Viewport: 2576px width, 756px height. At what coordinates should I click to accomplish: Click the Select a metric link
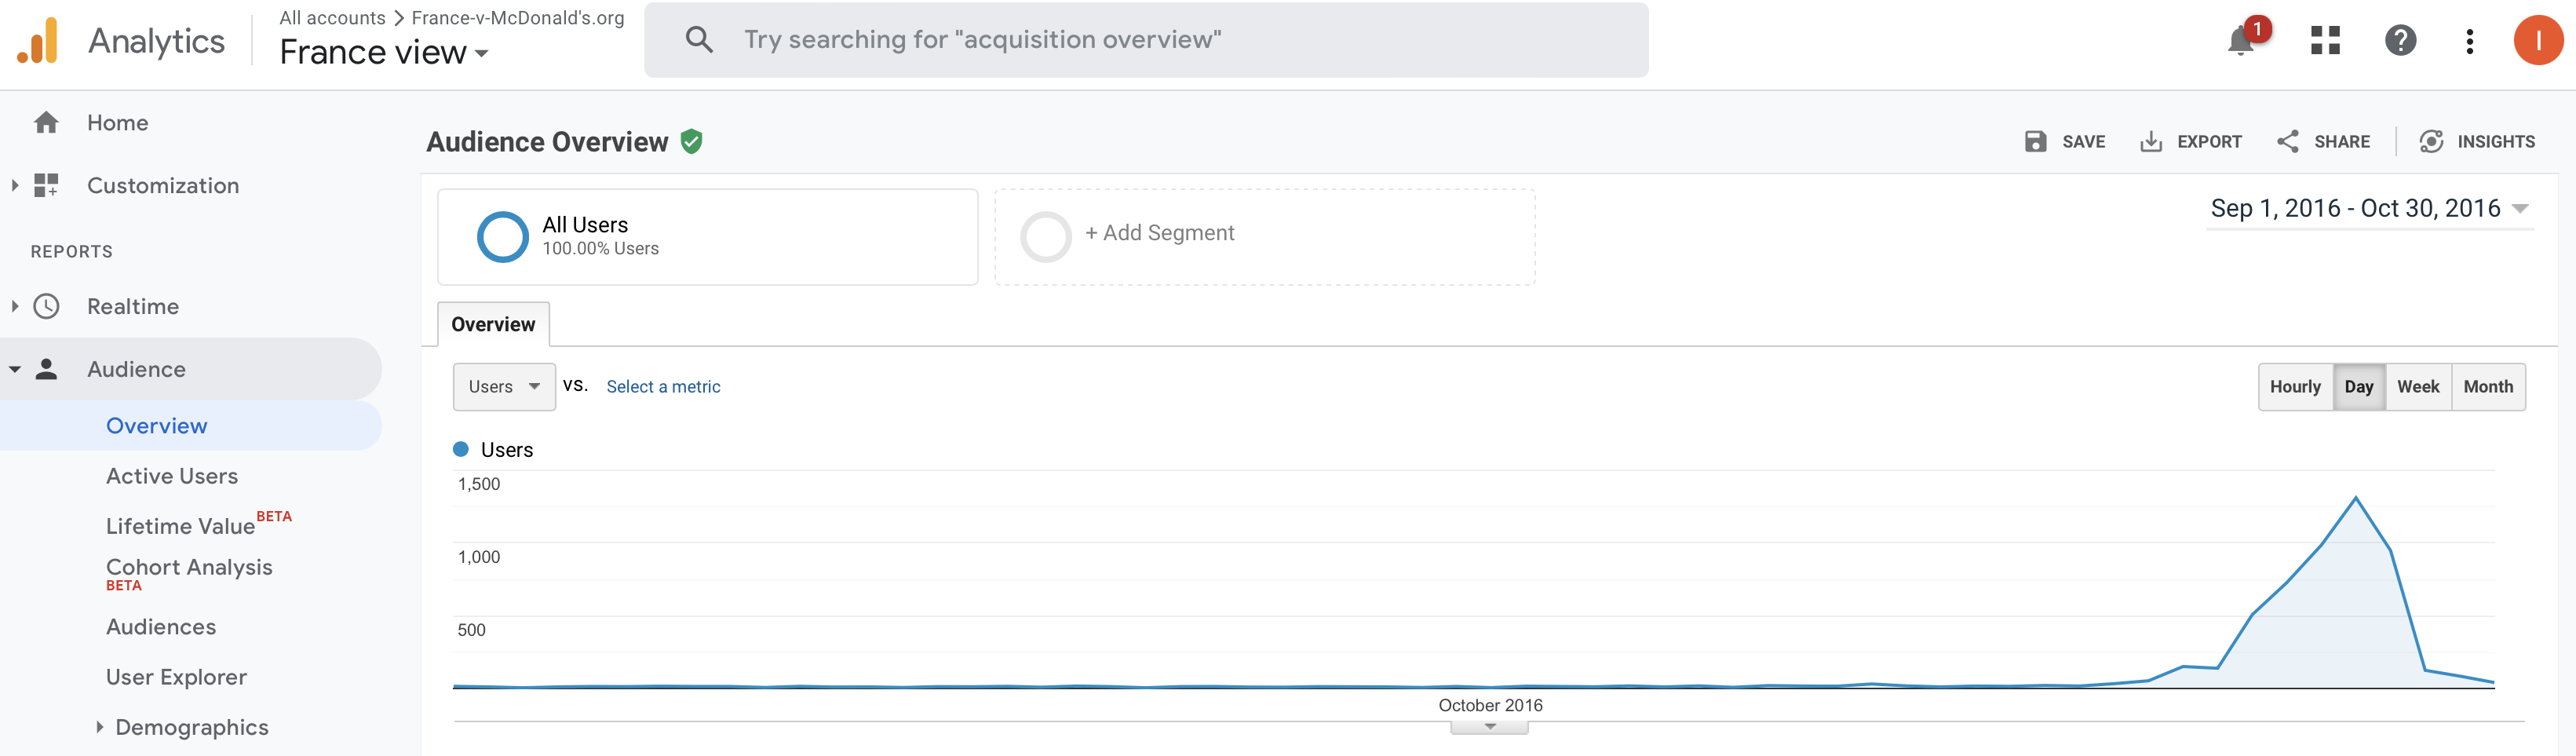tap(663, 386)
